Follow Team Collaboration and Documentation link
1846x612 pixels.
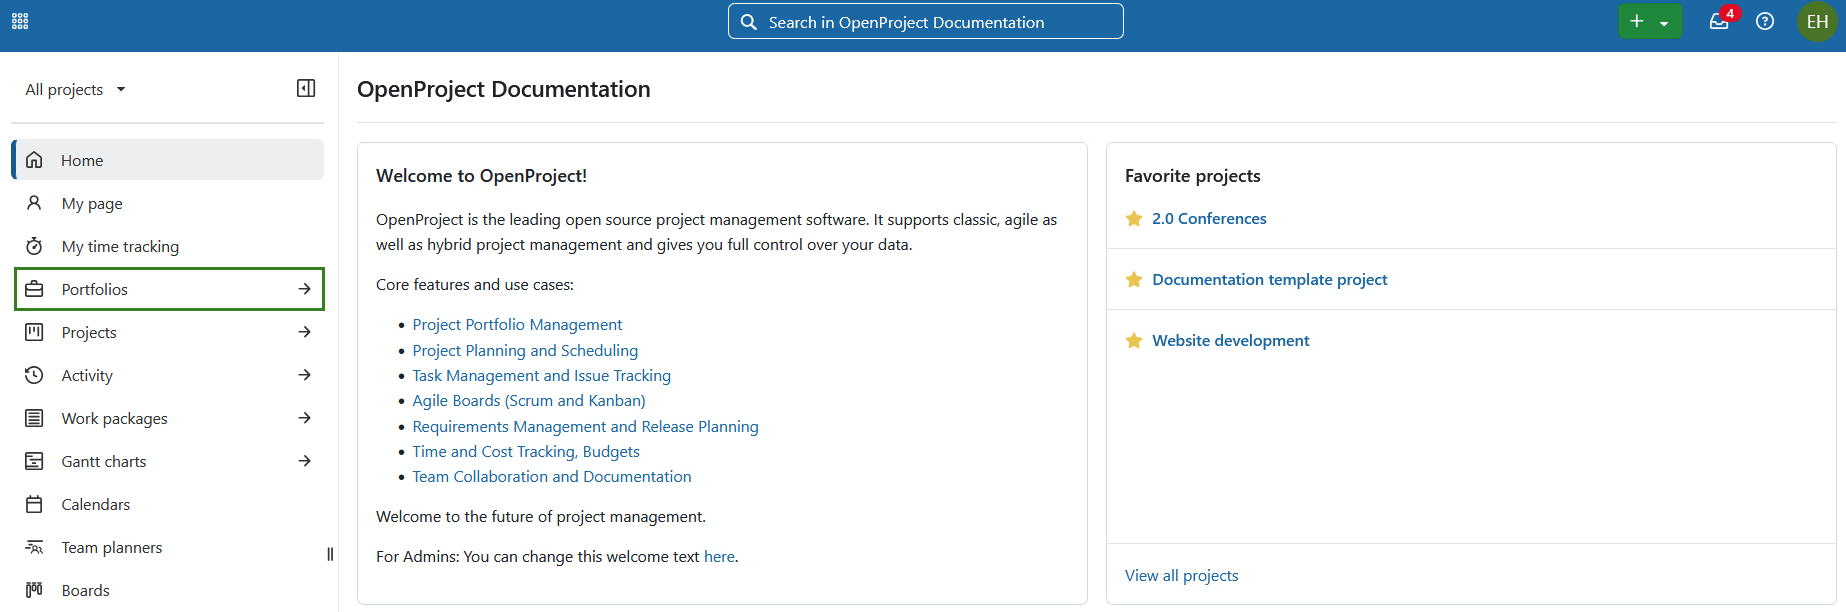(x=552, y=476)
